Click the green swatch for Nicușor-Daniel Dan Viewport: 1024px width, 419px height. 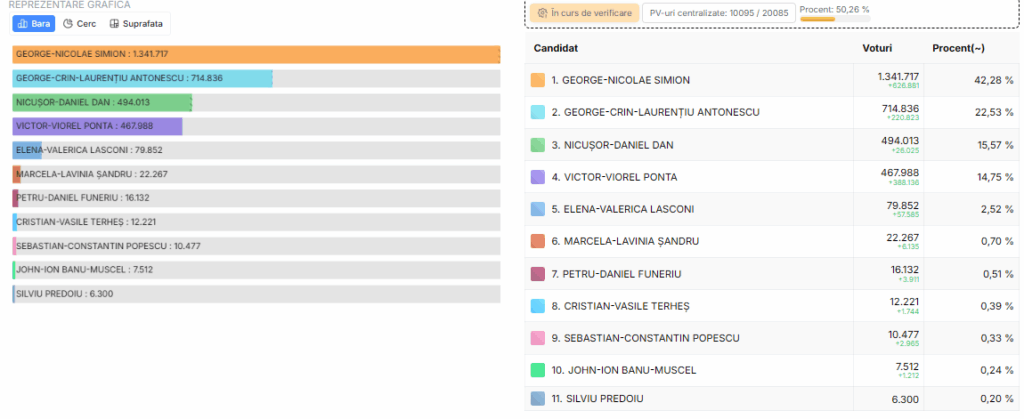tap(538, 145)
